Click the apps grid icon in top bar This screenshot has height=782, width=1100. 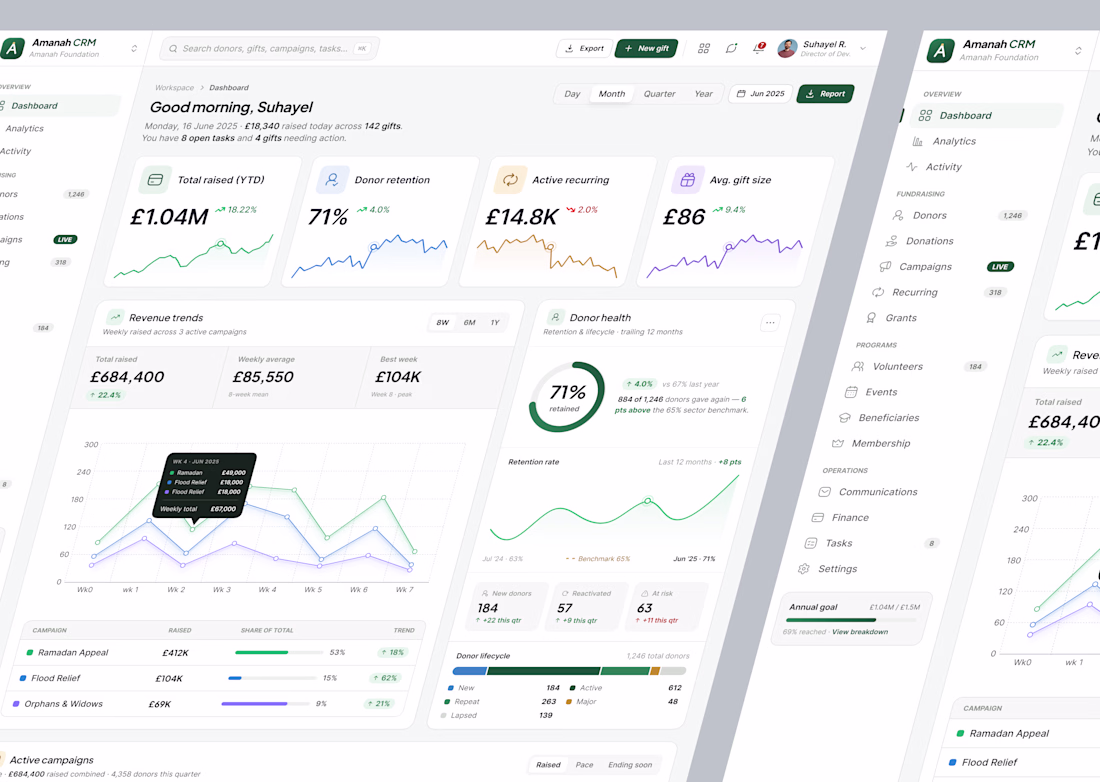[704, 48]
